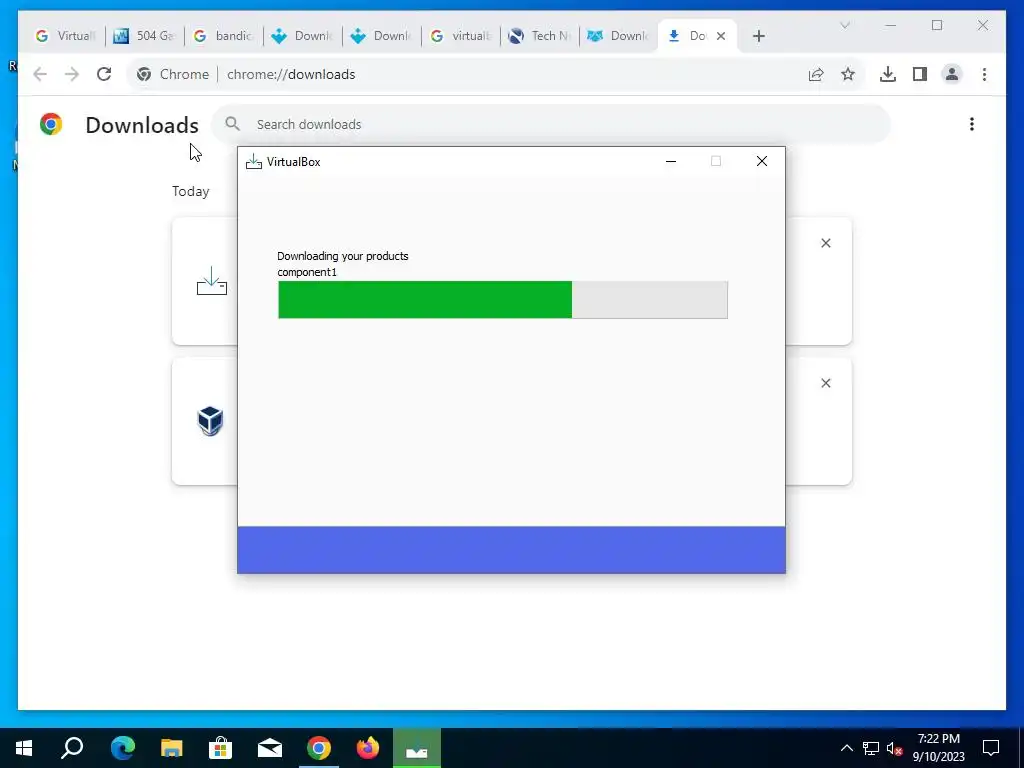The image size is (1024, 768).
Task: Launch Microsoft Edge from taskbar
Action: (122, 748)
